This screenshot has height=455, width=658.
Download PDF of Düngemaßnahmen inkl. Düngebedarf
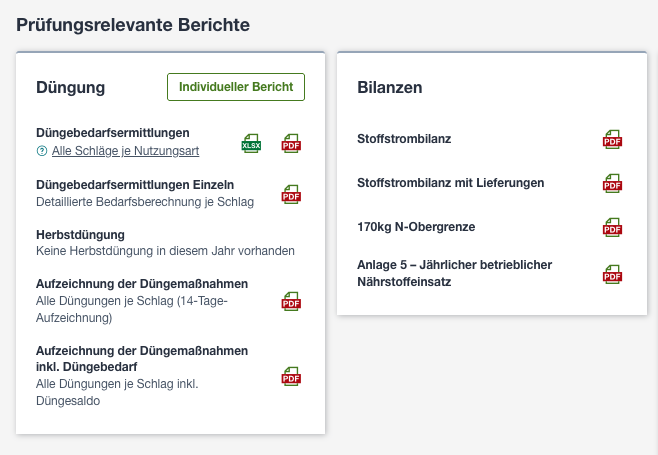coord(291,377)
